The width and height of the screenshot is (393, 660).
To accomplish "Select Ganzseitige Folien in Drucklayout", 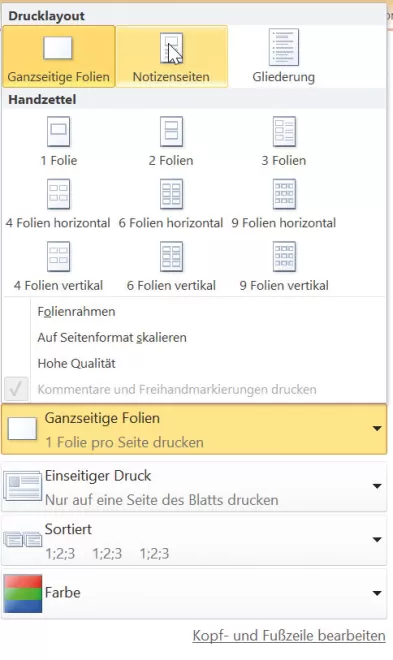I will (58, 56).
